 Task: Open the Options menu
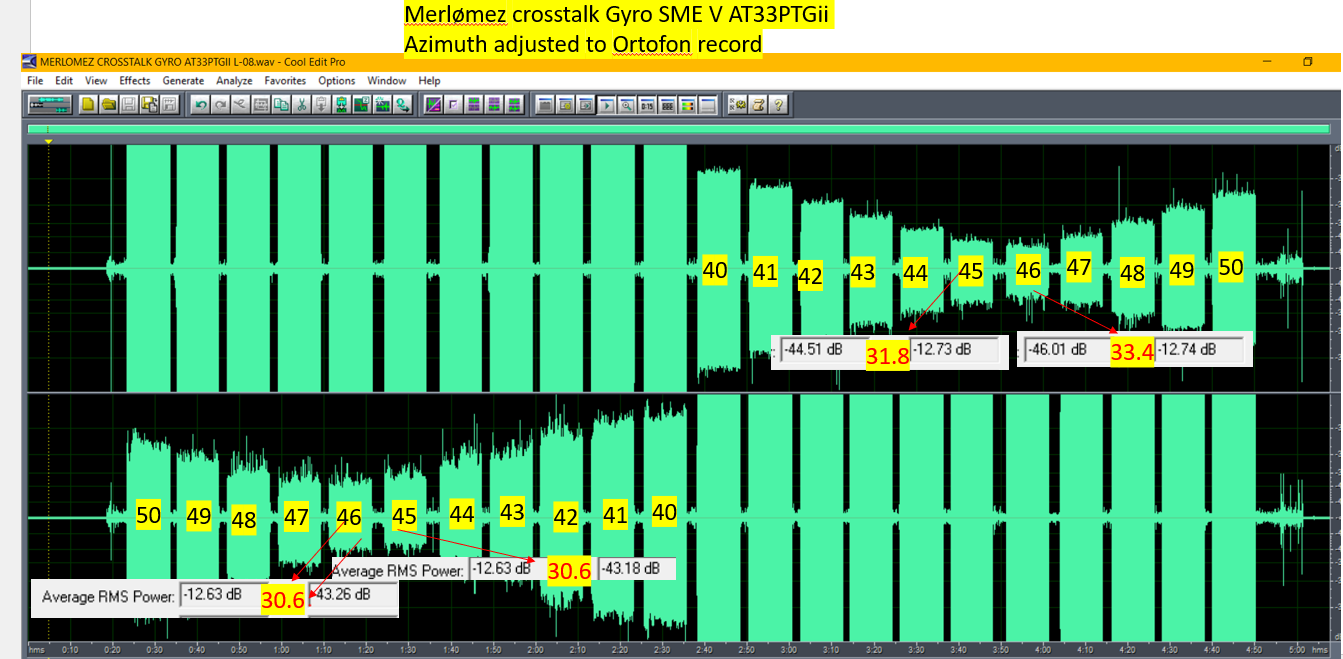pos(337,80)
